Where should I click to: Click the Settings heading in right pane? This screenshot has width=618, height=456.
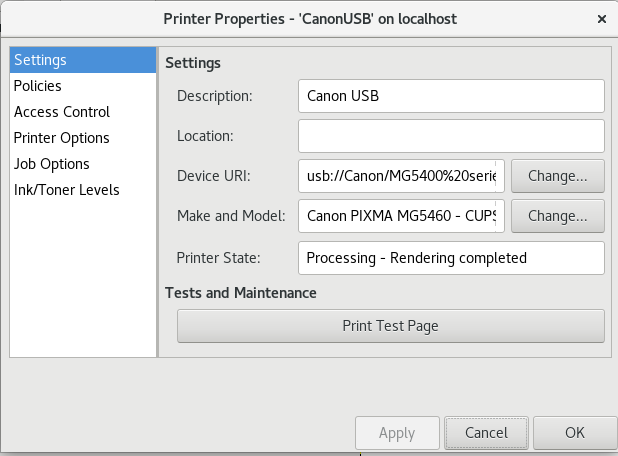pos(193,63)
